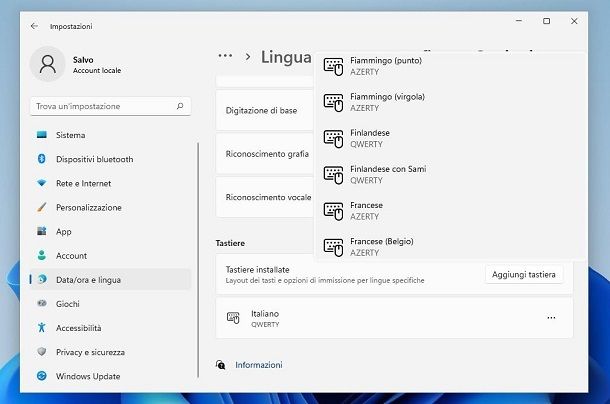Click the Data/ora e lingua globe icon
This screenshot has width=610, height=404.
point(42,279)
